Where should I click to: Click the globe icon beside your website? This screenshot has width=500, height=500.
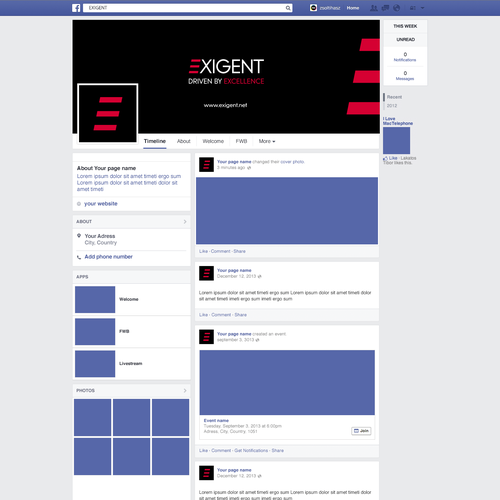click(x=79, y=204)
